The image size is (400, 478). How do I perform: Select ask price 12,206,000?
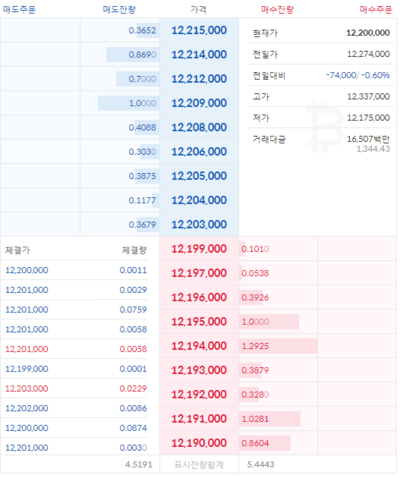pos(199,152)
